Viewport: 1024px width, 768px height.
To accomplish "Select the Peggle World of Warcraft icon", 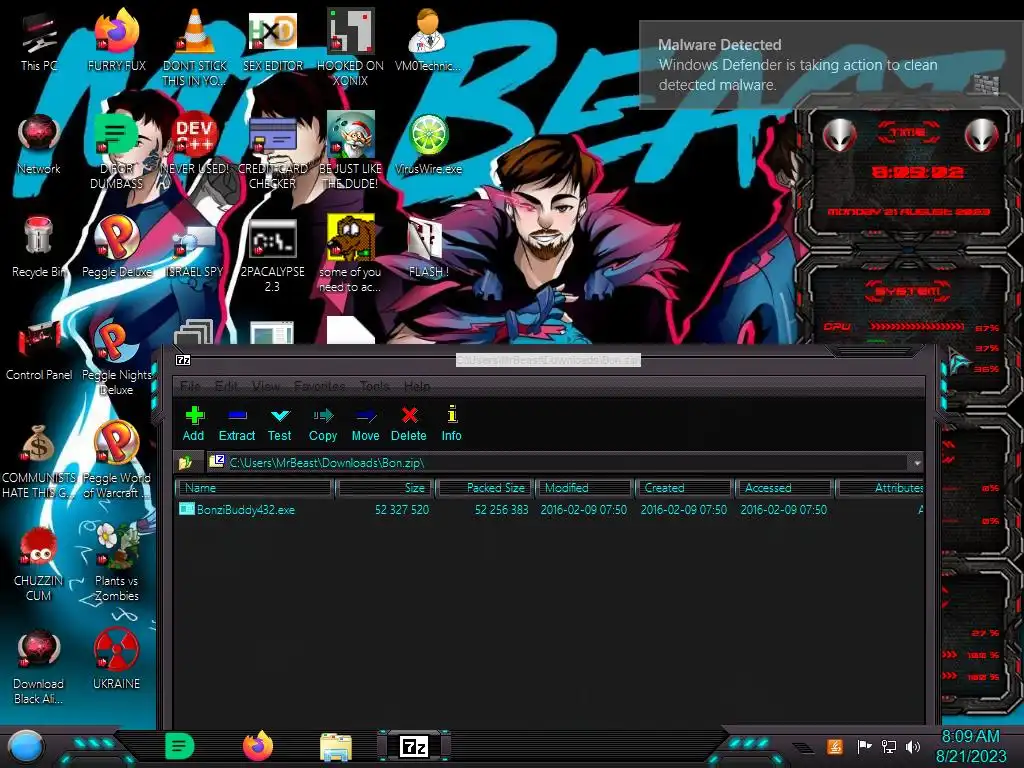I will pyautogui.click(x=116, y=461).
